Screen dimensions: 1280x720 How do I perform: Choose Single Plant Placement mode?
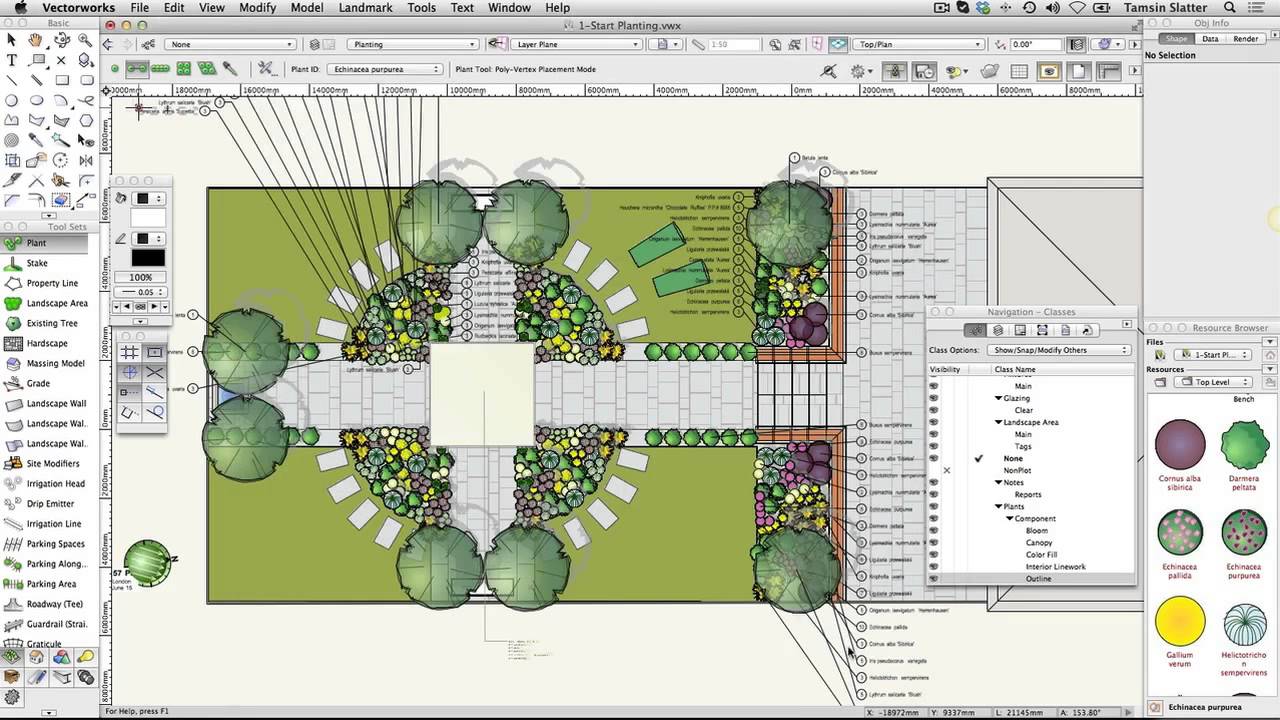[x=115, y=69]
